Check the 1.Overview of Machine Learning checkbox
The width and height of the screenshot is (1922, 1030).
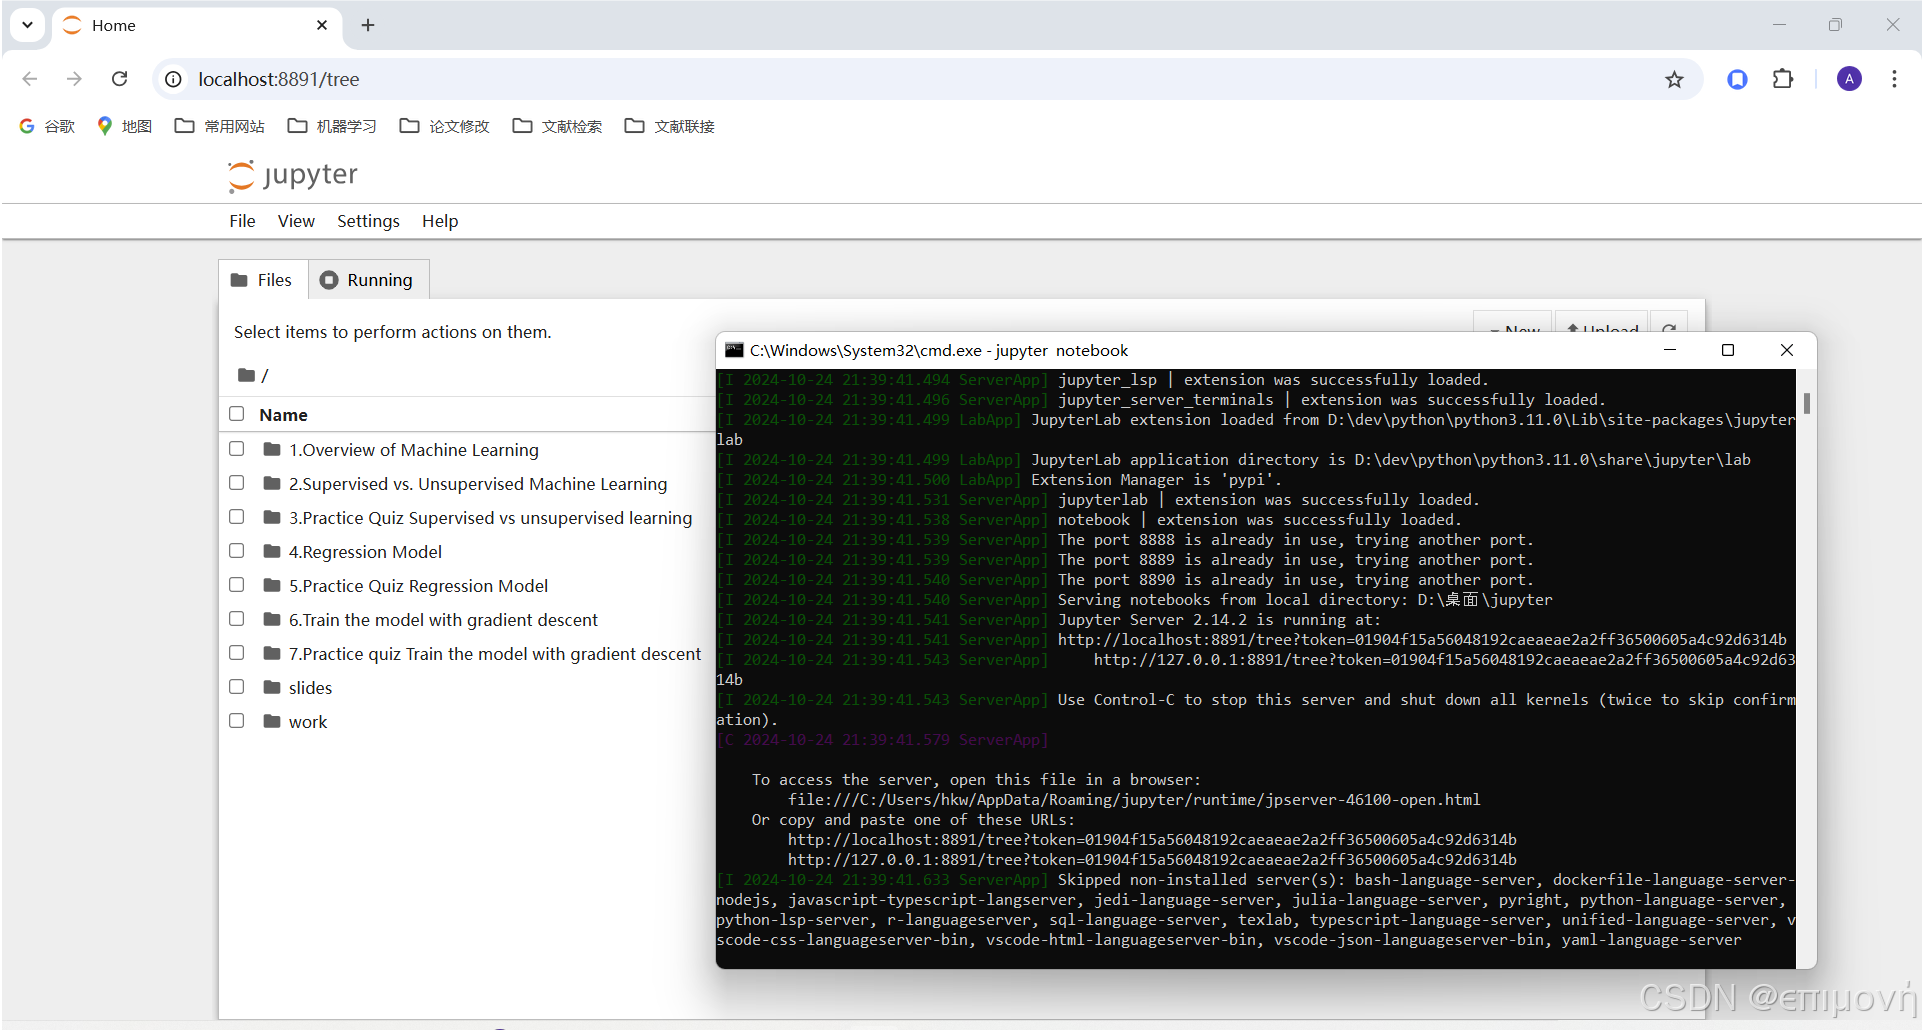point(236,449)
